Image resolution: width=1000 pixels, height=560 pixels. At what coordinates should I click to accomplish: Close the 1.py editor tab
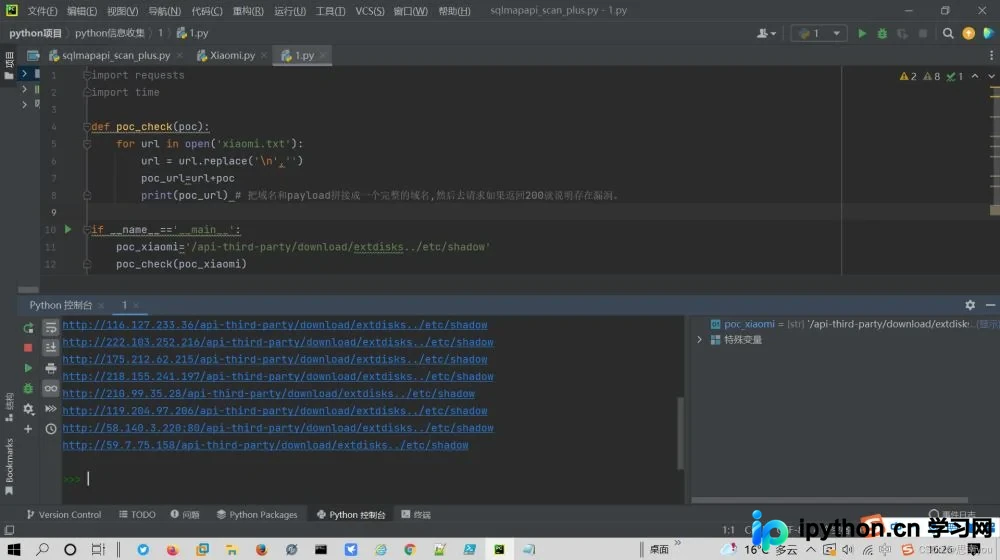pos(323,55)
